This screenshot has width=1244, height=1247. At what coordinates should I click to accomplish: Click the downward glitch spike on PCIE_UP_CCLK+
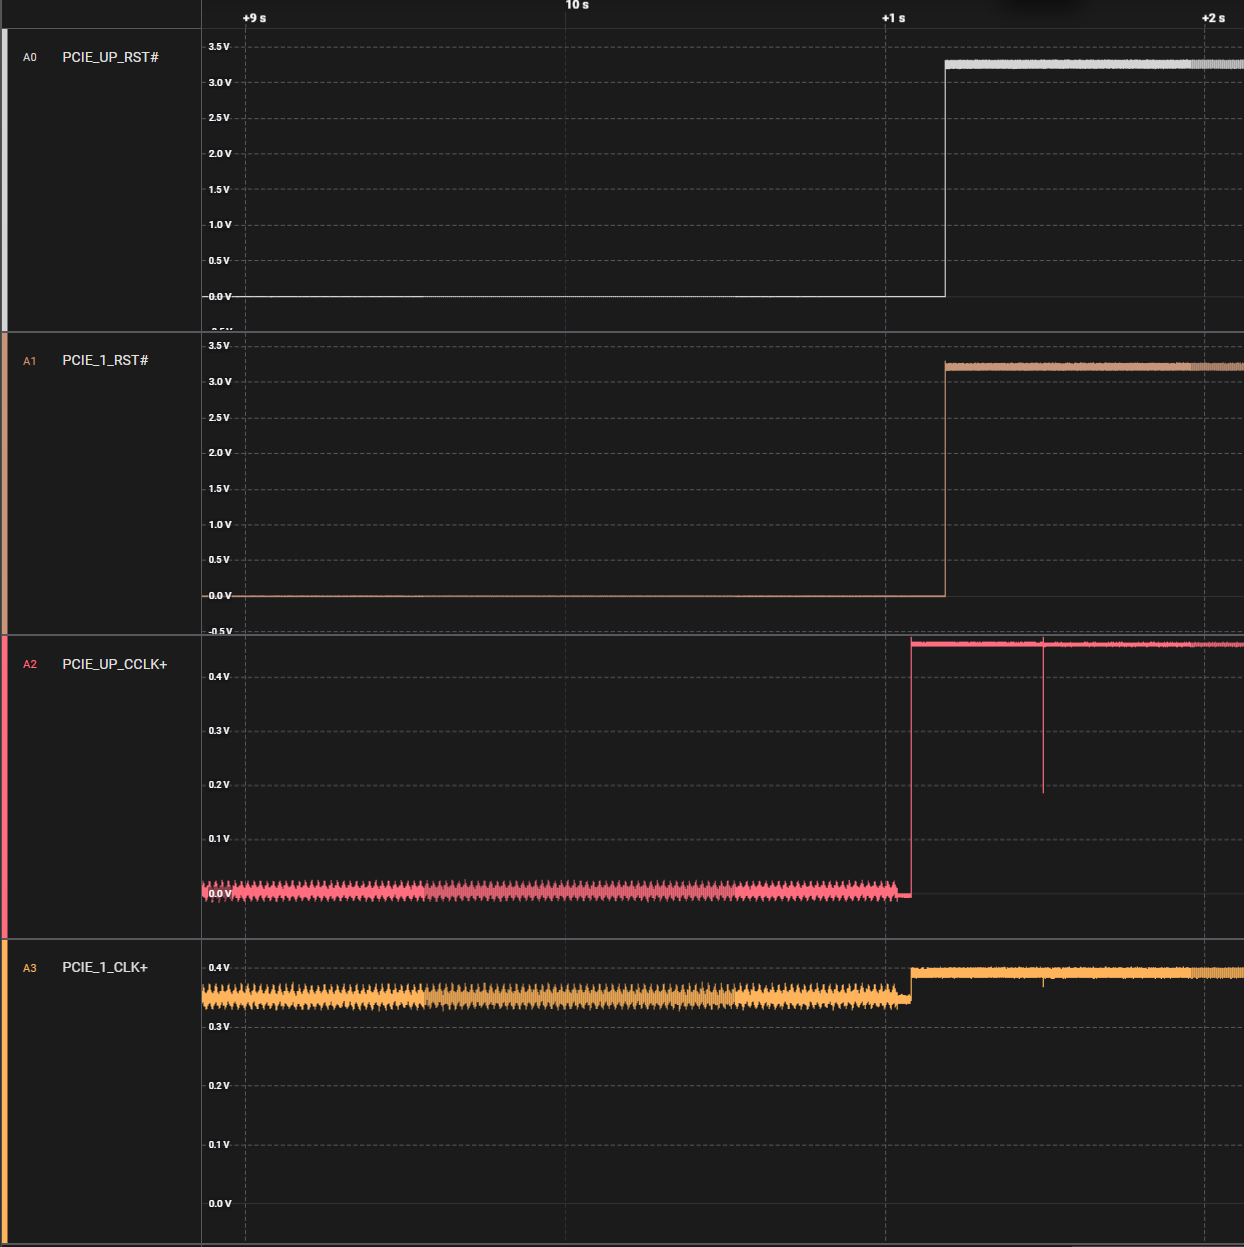1043,720
